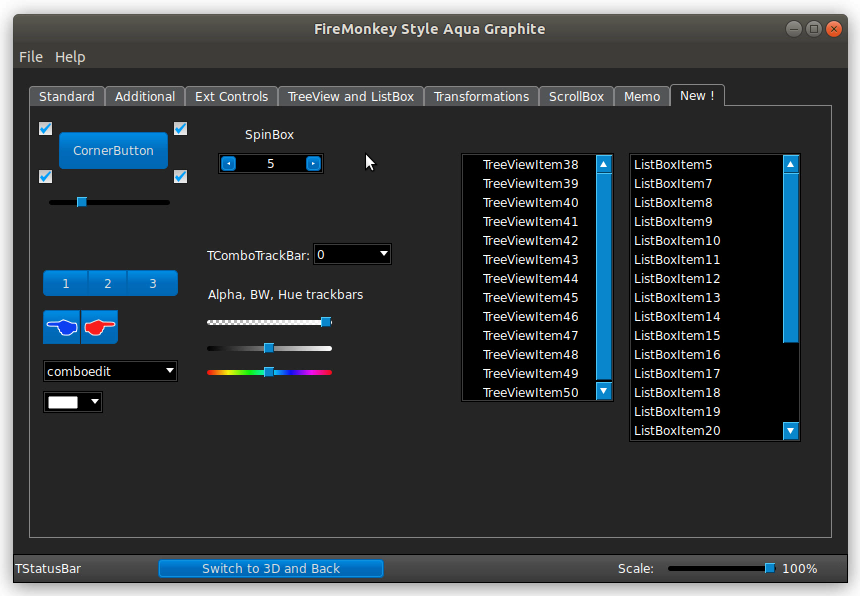Close the FireMonkey Style window
860x596 pixels.
coord(834,29)
